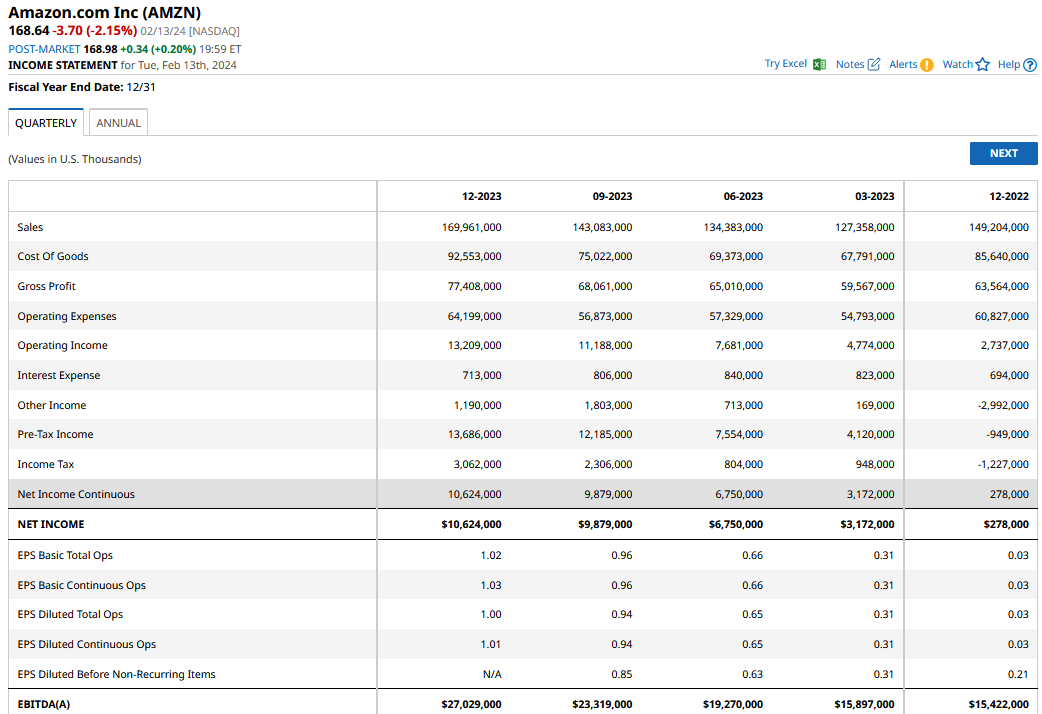1042x714 pixels.
Task: Open the Try Excel link
Action: point(785,64)
